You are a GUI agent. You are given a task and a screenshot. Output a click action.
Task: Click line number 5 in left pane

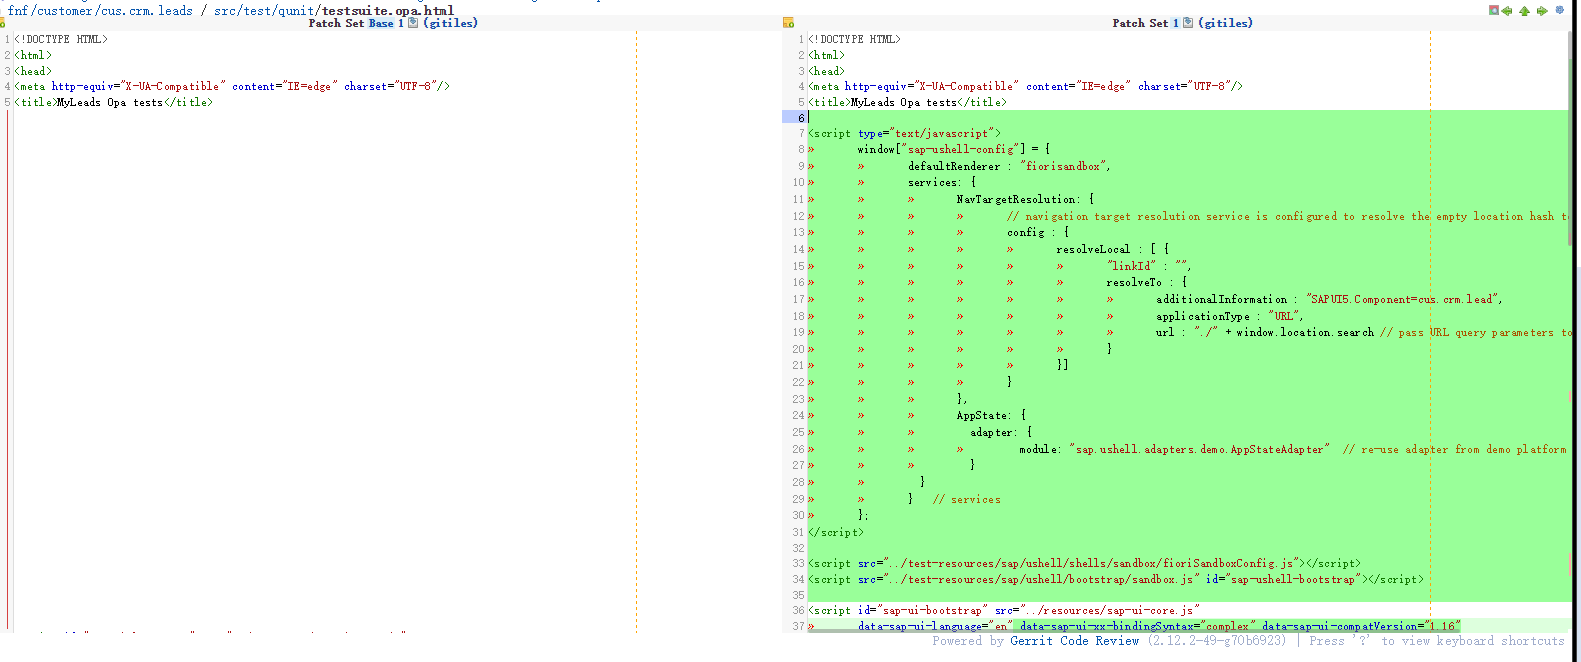click(x=7, y=102)
